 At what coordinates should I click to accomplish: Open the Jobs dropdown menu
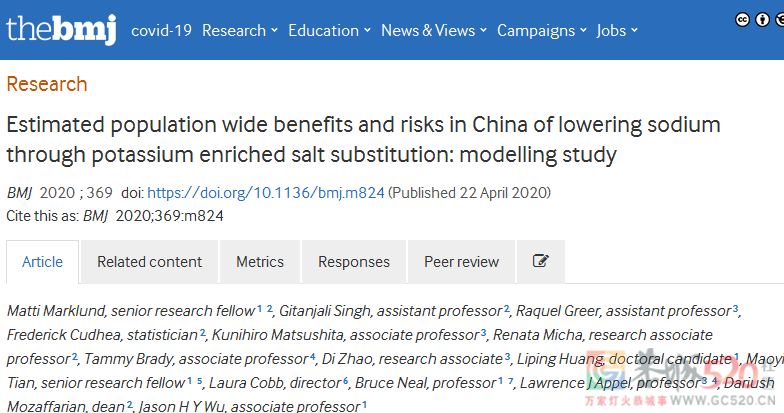[x=617, y=30]
